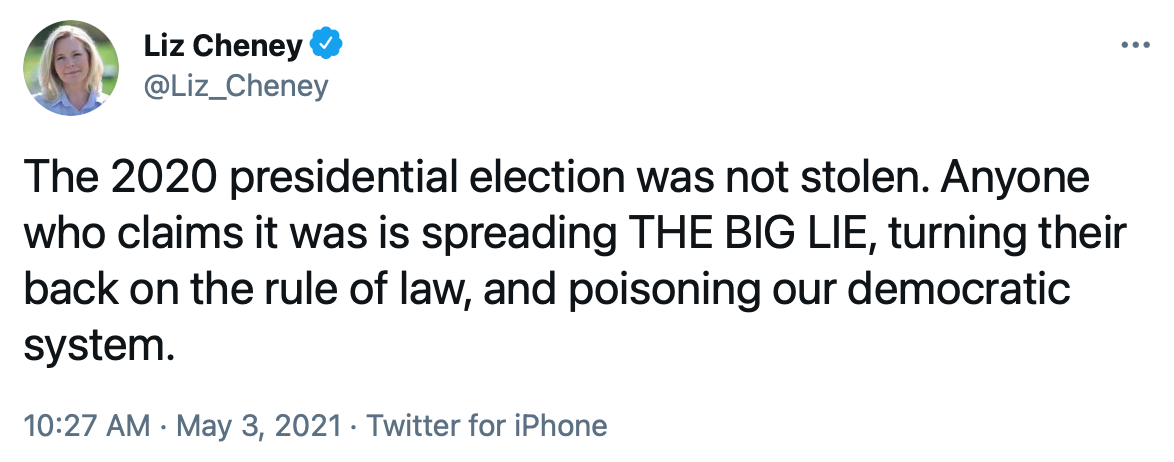Click the 10:27 AM timestamp

click(85, 426)
